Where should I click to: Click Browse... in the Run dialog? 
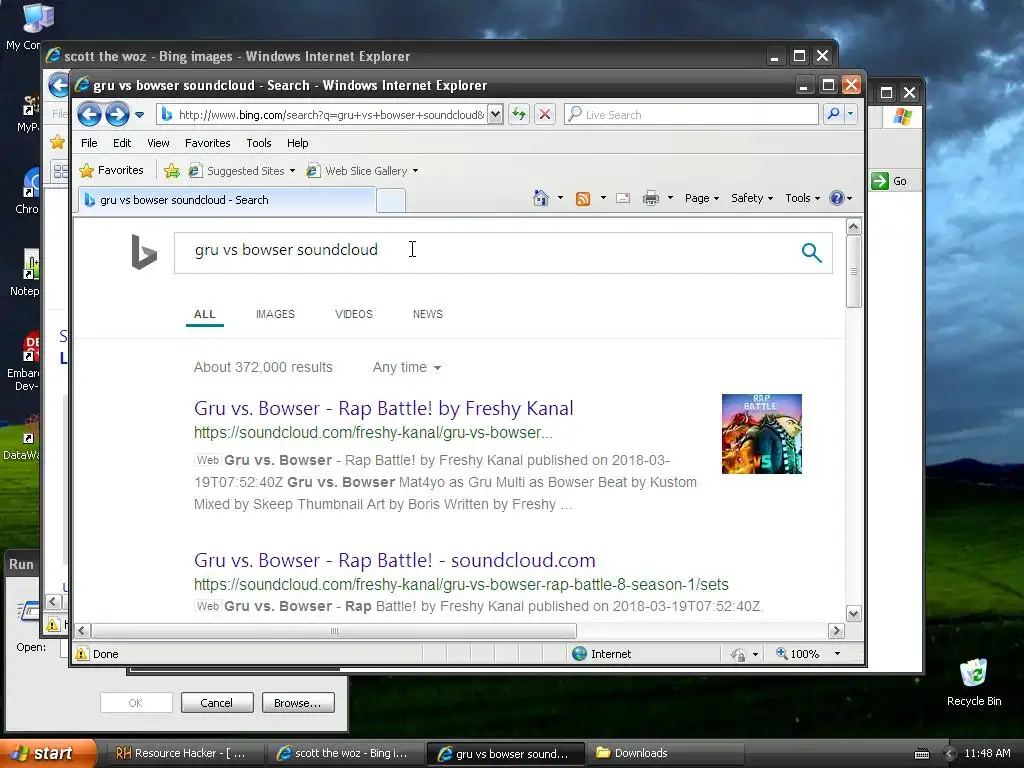pyautogui.click(x=298, y=703)
